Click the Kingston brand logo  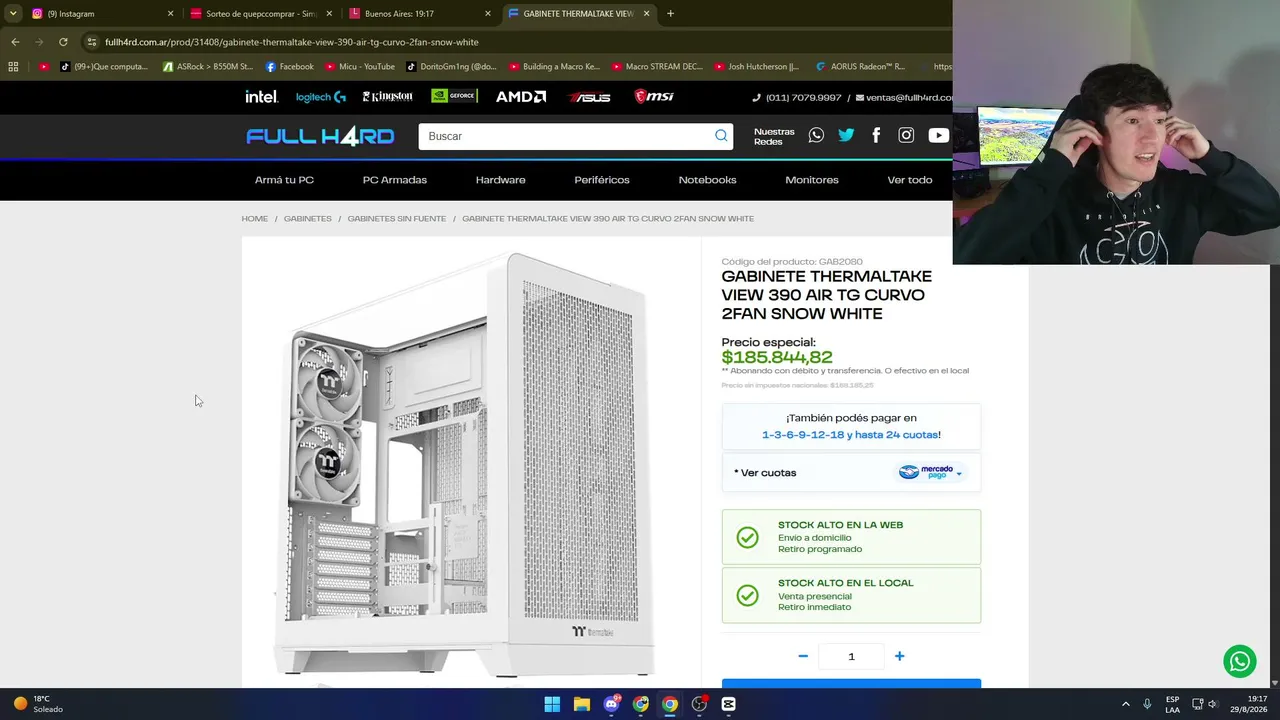pos(387,97)
